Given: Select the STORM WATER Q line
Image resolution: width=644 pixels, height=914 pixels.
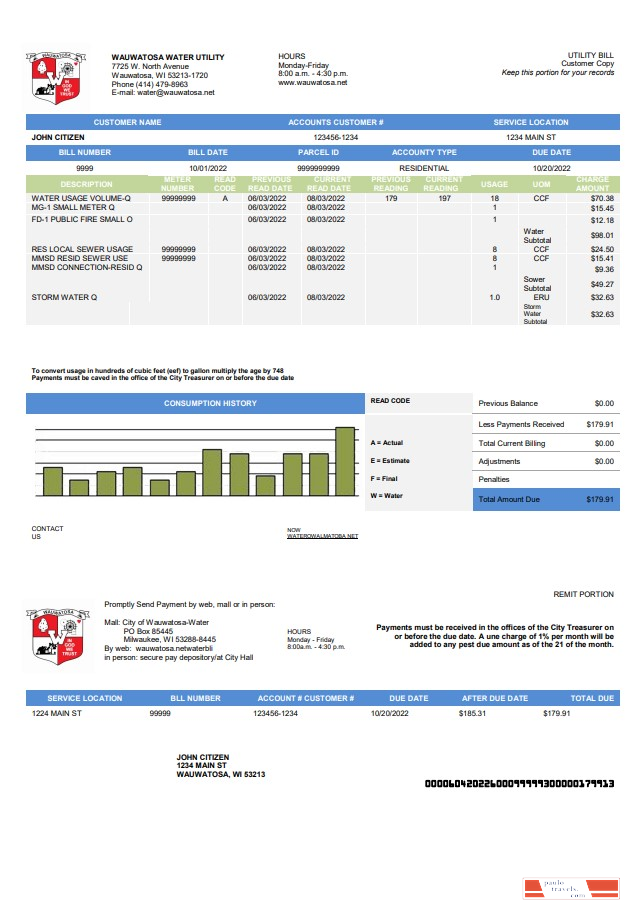Looking at the screenshot, I should tap(64, 297).
